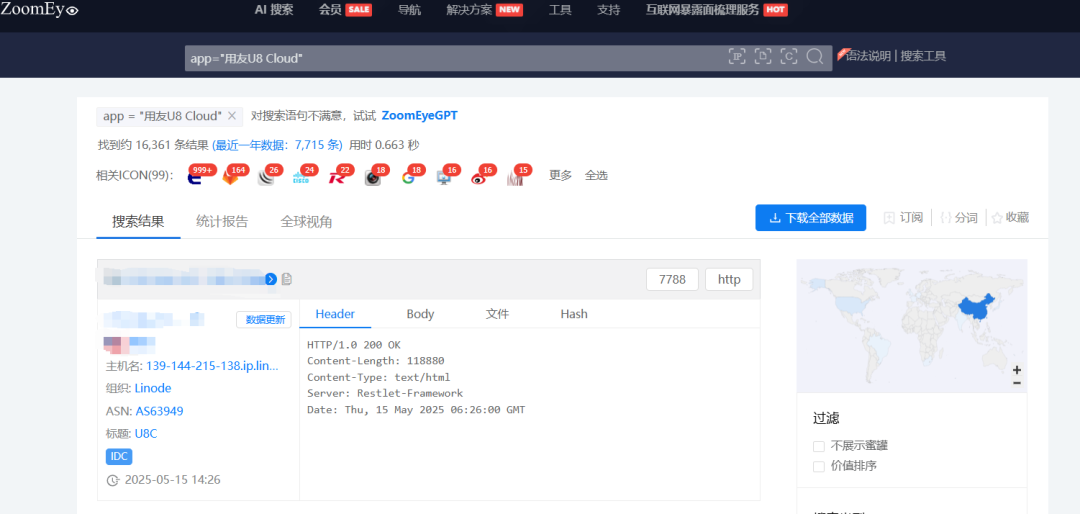The height and width of the screenshot is (514, 1080).
Task: Open the AI 搜索 menu
Action: pyautogui.click(x=273, y=10)
